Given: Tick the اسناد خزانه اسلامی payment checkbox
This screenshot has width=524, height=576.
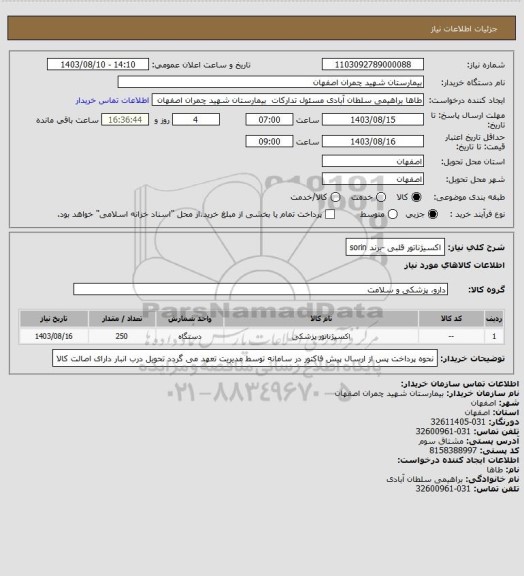Looking at the screenshot, I should tap(330, 214).
